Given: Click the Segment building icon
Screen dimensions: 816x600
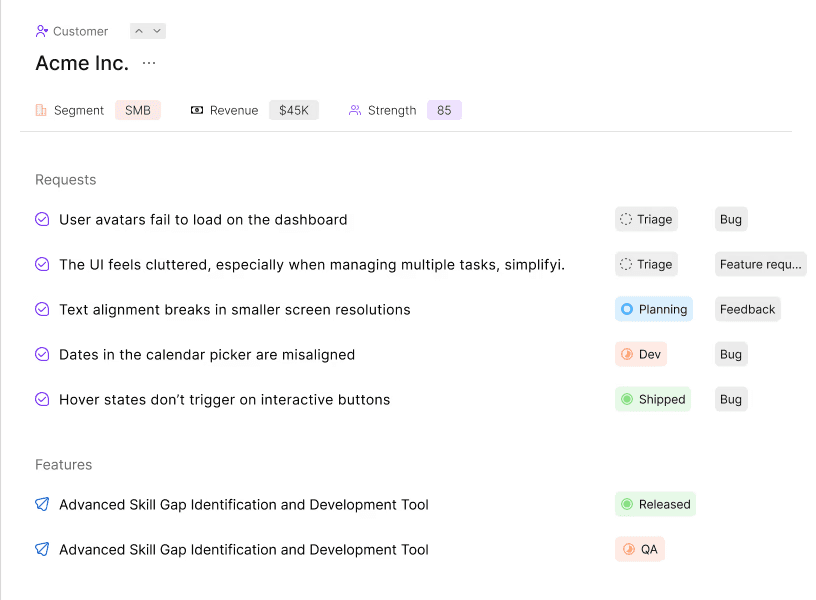Looking at the screenshot, I should click(41, 110).
